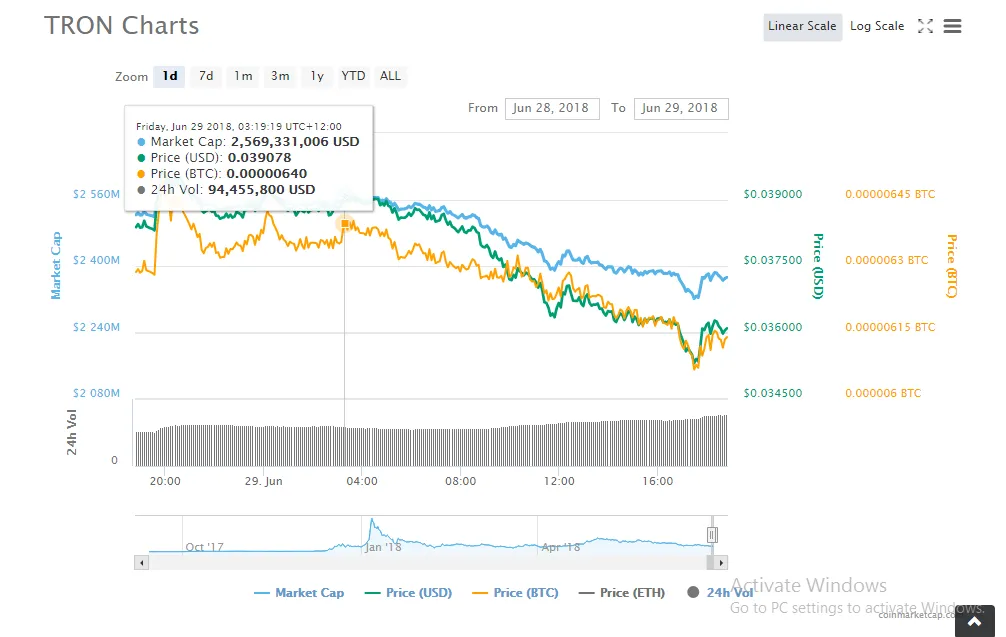Toggle the 24h Vol legend series
Screen dimensions: 1006x637
pos(720,593)
